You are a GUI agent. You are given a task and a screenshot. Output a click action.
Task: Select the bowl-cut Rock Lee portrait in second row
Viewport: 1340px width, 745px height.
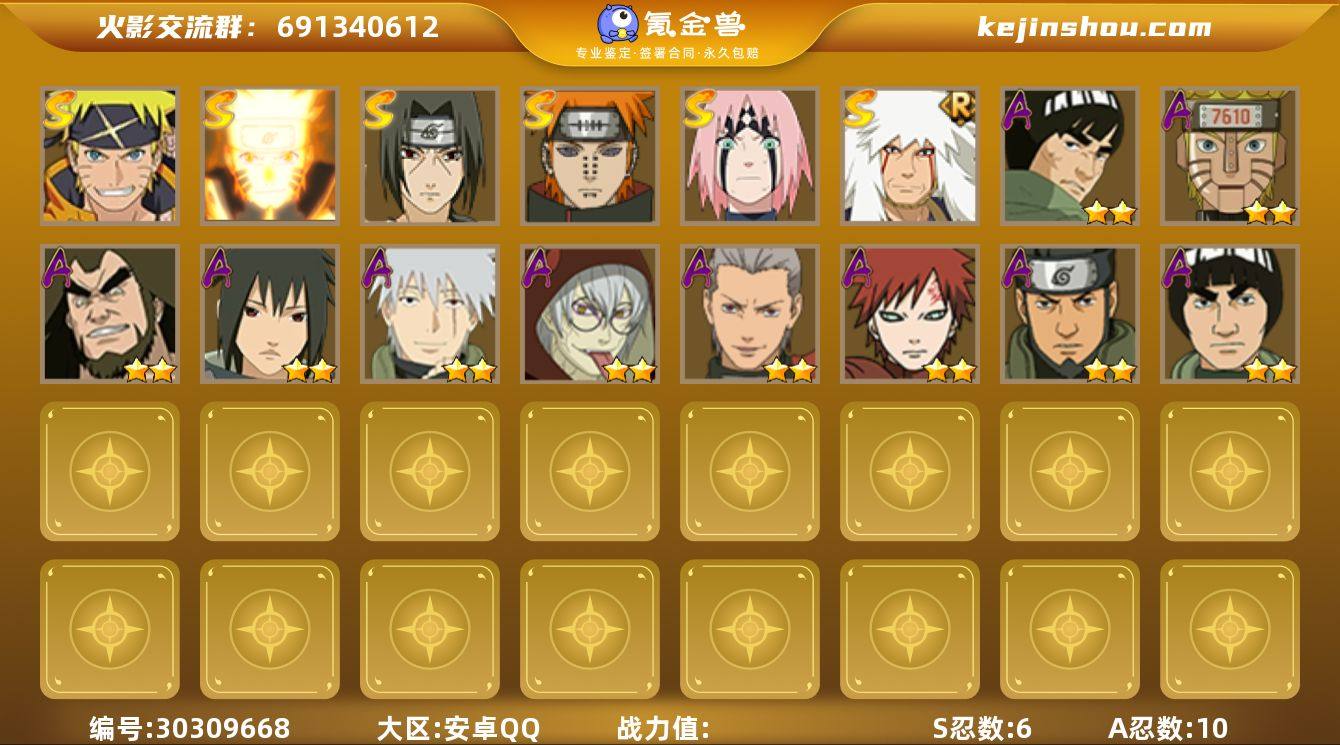coord(1230,314)
